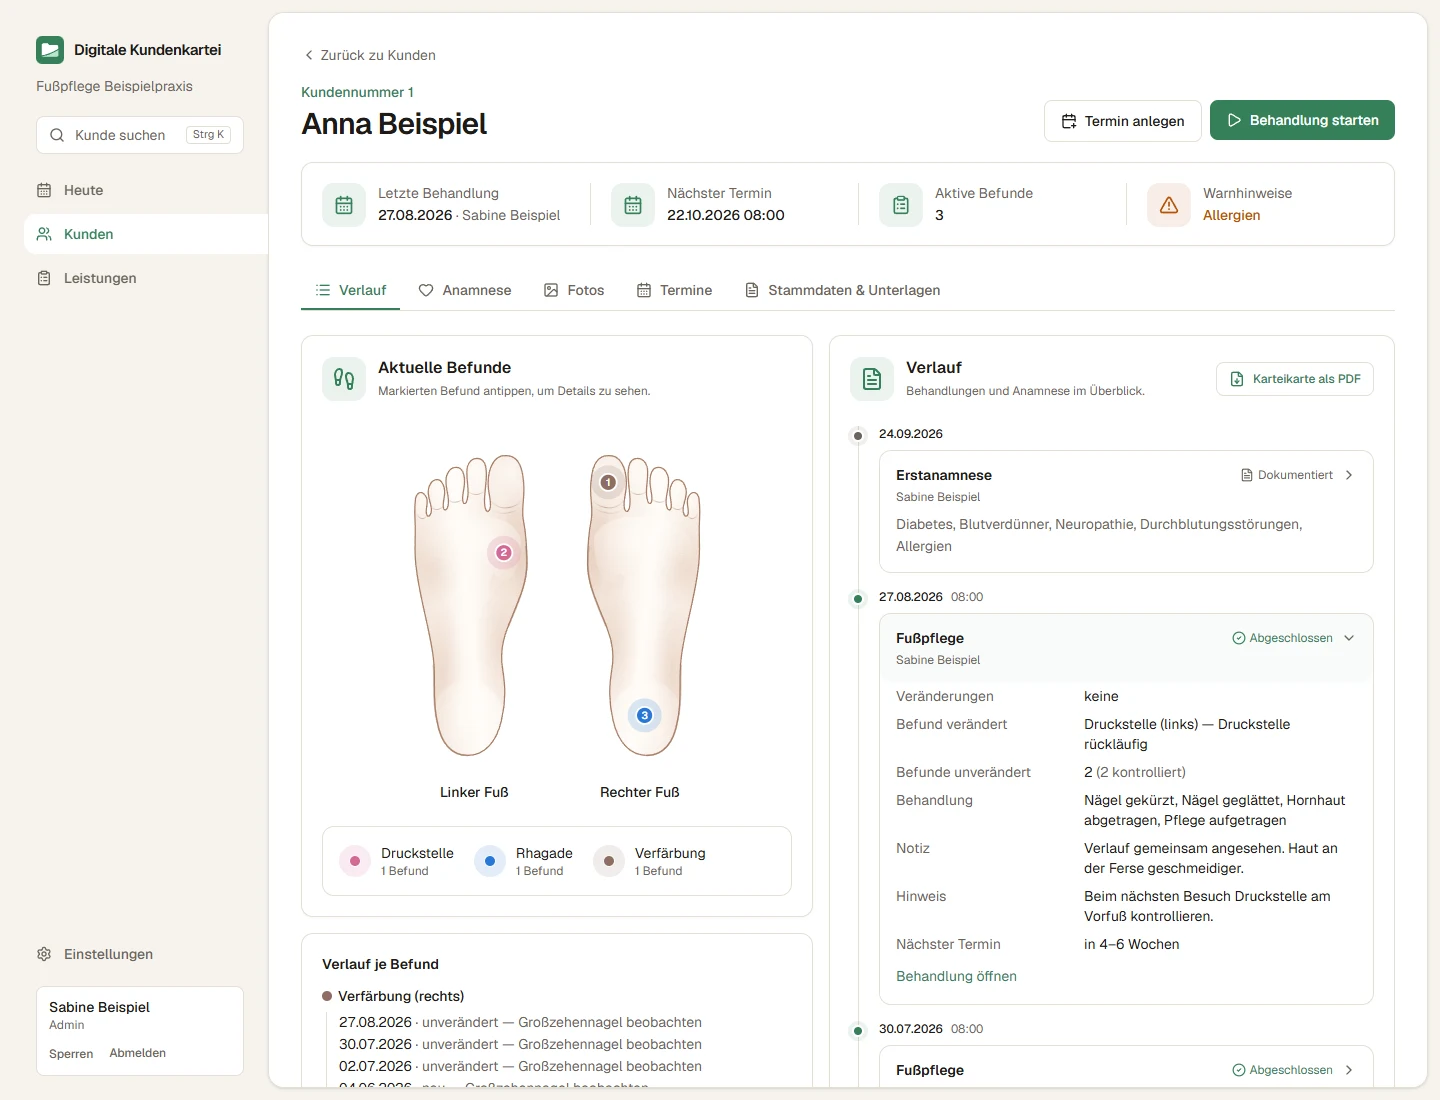This screenshot has height=1100, width=1440.
Task: Click the Abgeschlossen check icon for 27.08.2026
Action: pos(1239,638)
